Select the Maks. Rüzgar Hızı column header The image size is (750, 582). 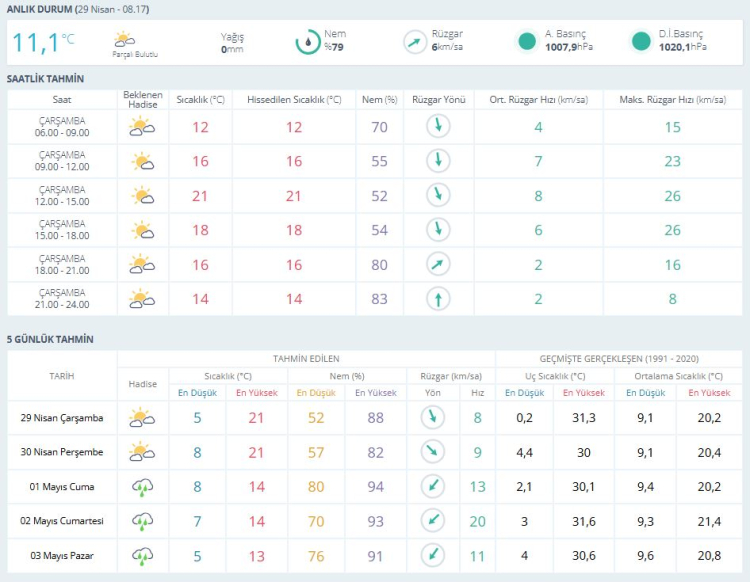click(x=672, y=100)
